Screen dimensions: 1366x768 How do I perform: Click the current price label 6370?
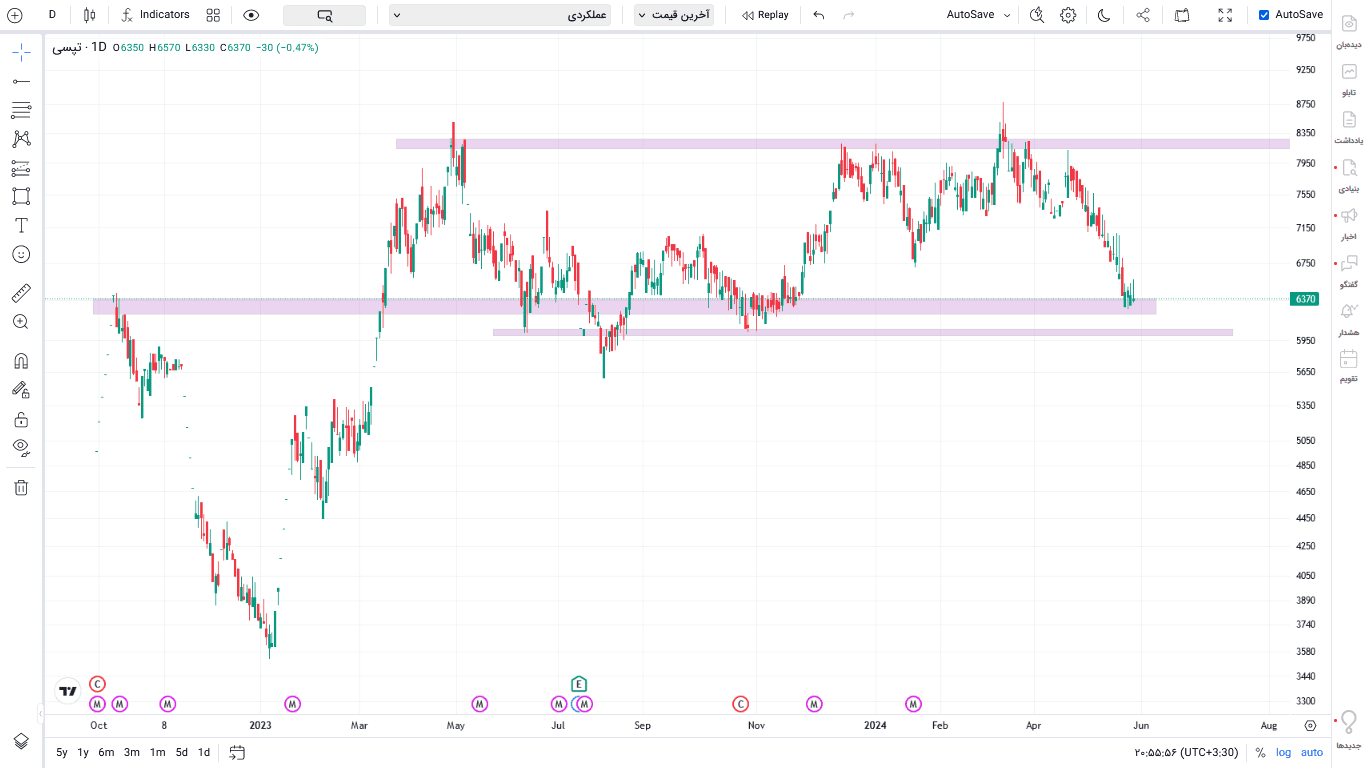[1305, 299]
